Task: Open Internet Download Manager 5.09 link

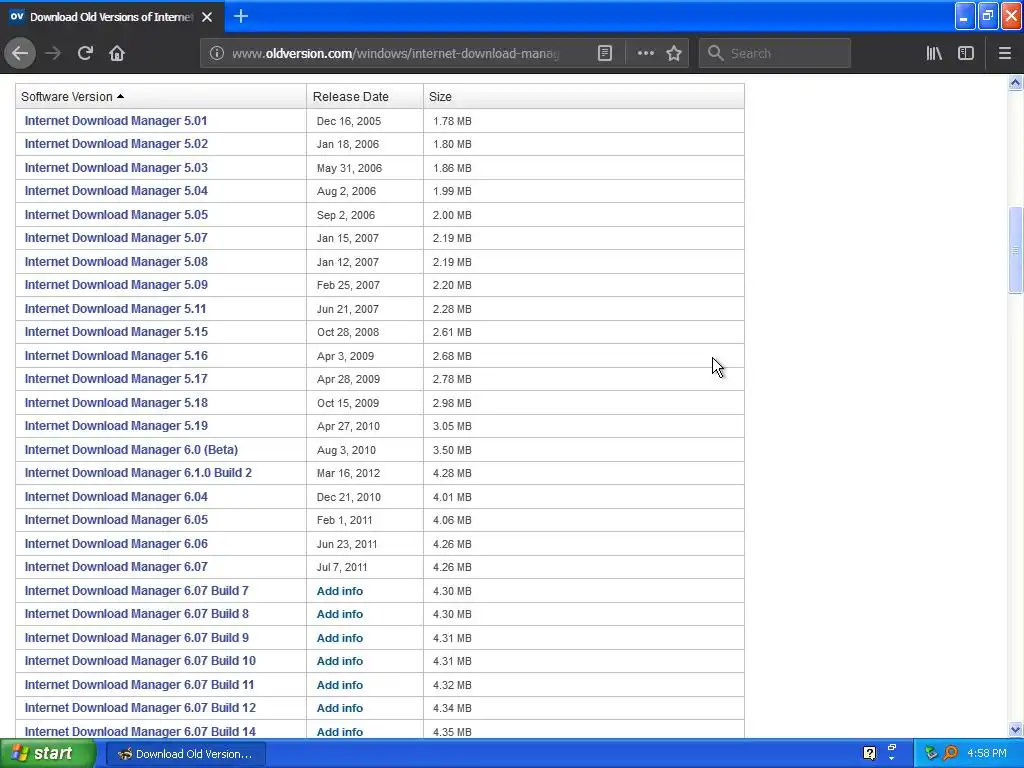Action: (x=116, y=285)
